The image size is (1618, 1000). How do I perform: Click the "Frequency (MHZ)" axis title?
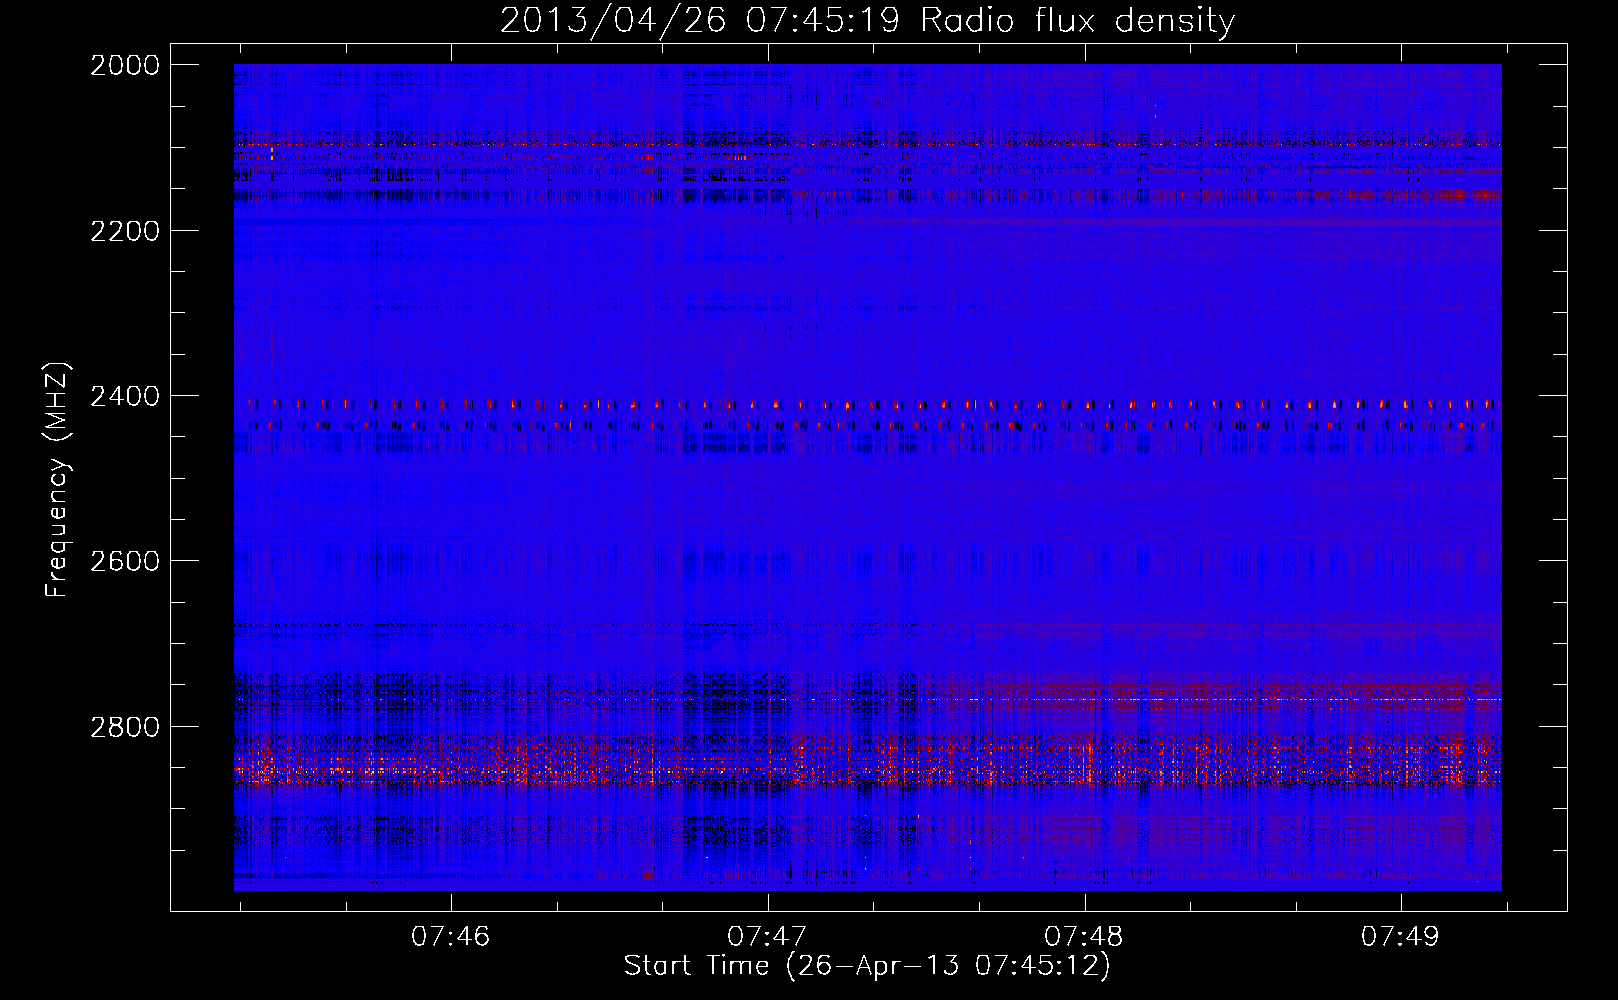tap(57, 480)
